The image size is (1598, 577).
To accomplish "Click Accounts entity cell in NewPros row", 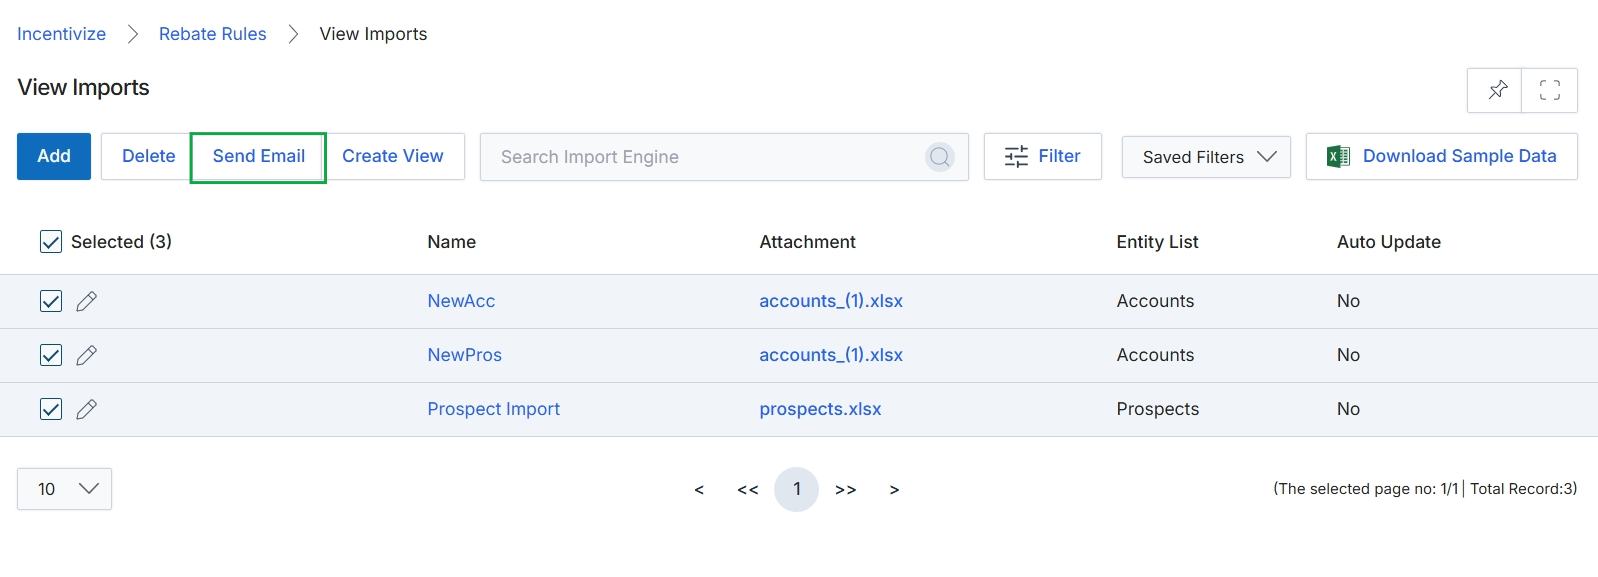I will click(x=1155, y=355).
